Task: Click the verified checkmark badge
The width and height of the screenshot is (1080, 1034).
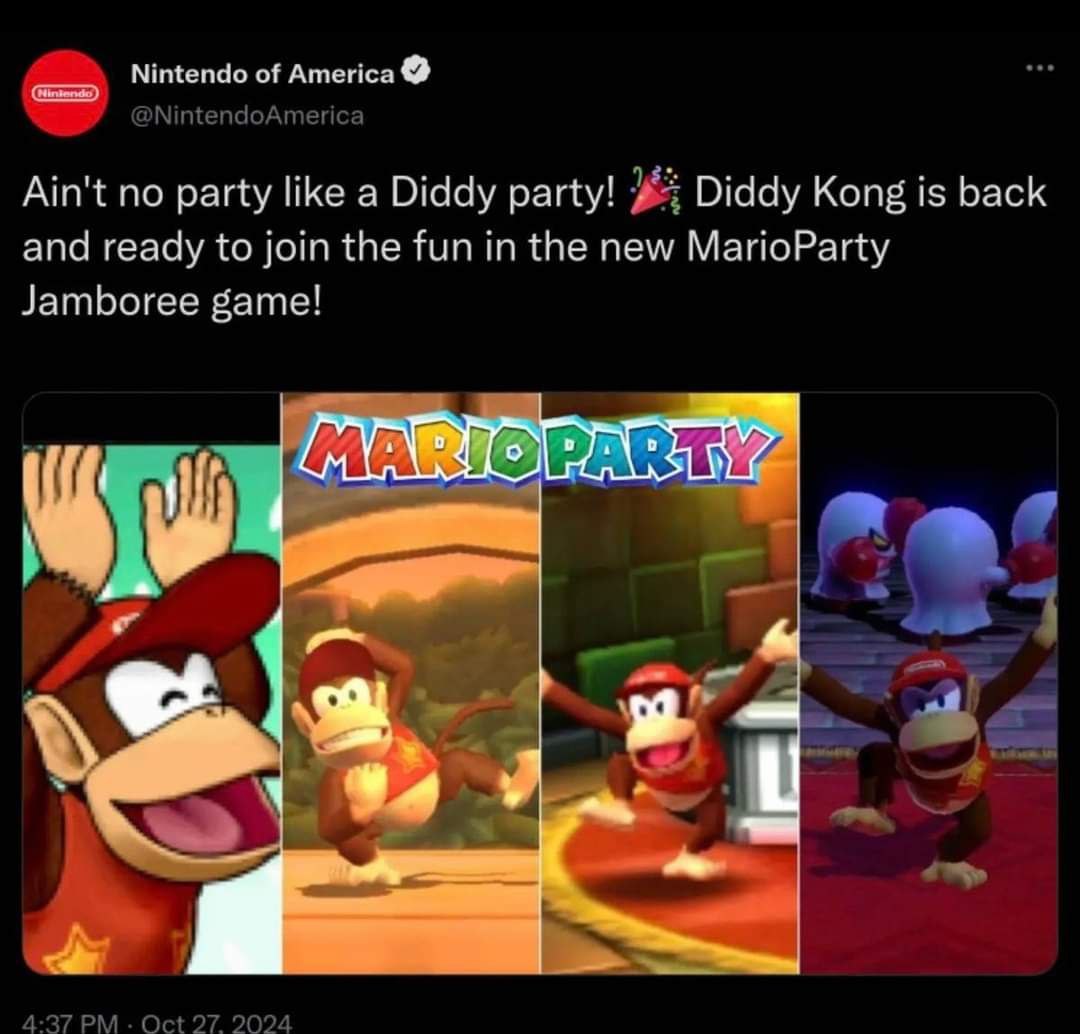Action: (415, 71)
